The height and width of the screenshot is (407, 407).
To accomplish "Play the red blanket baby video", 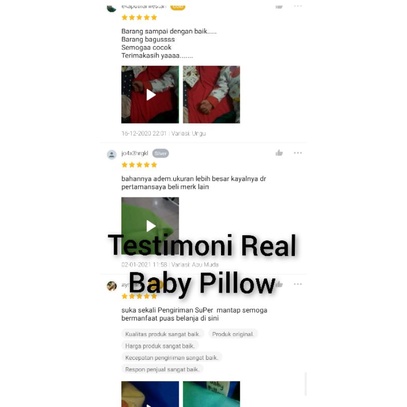I will click(150, 95).
